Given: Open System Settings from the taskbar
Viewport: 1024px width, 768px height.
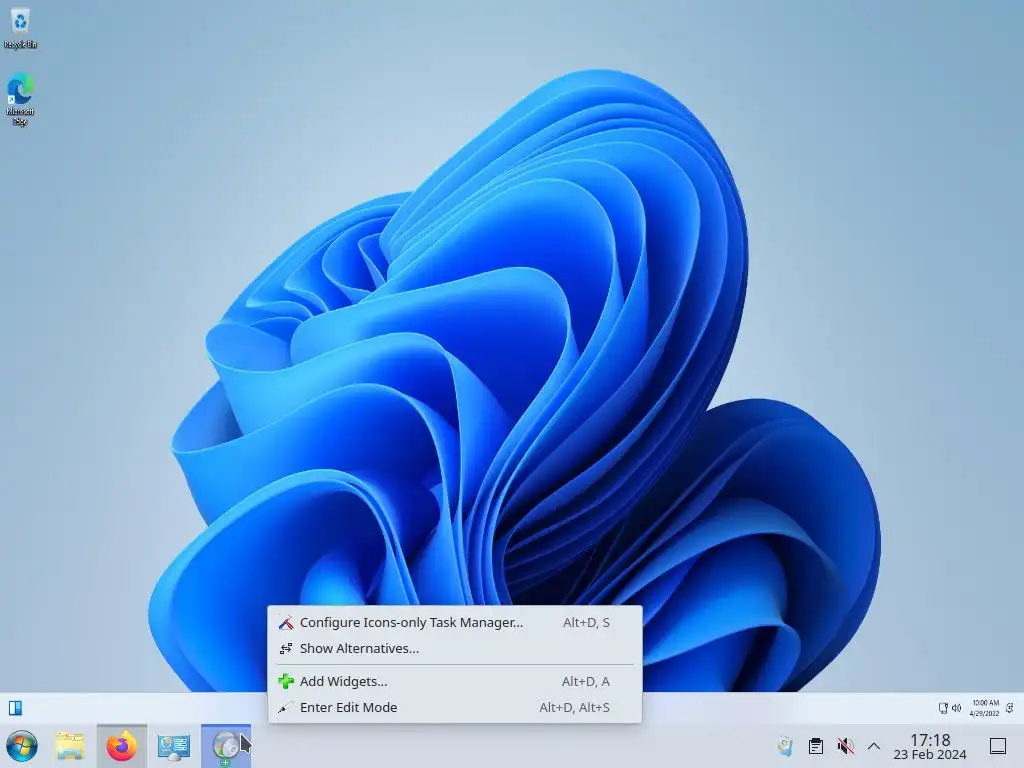Looking at the screenshot, I should (174, 746).
